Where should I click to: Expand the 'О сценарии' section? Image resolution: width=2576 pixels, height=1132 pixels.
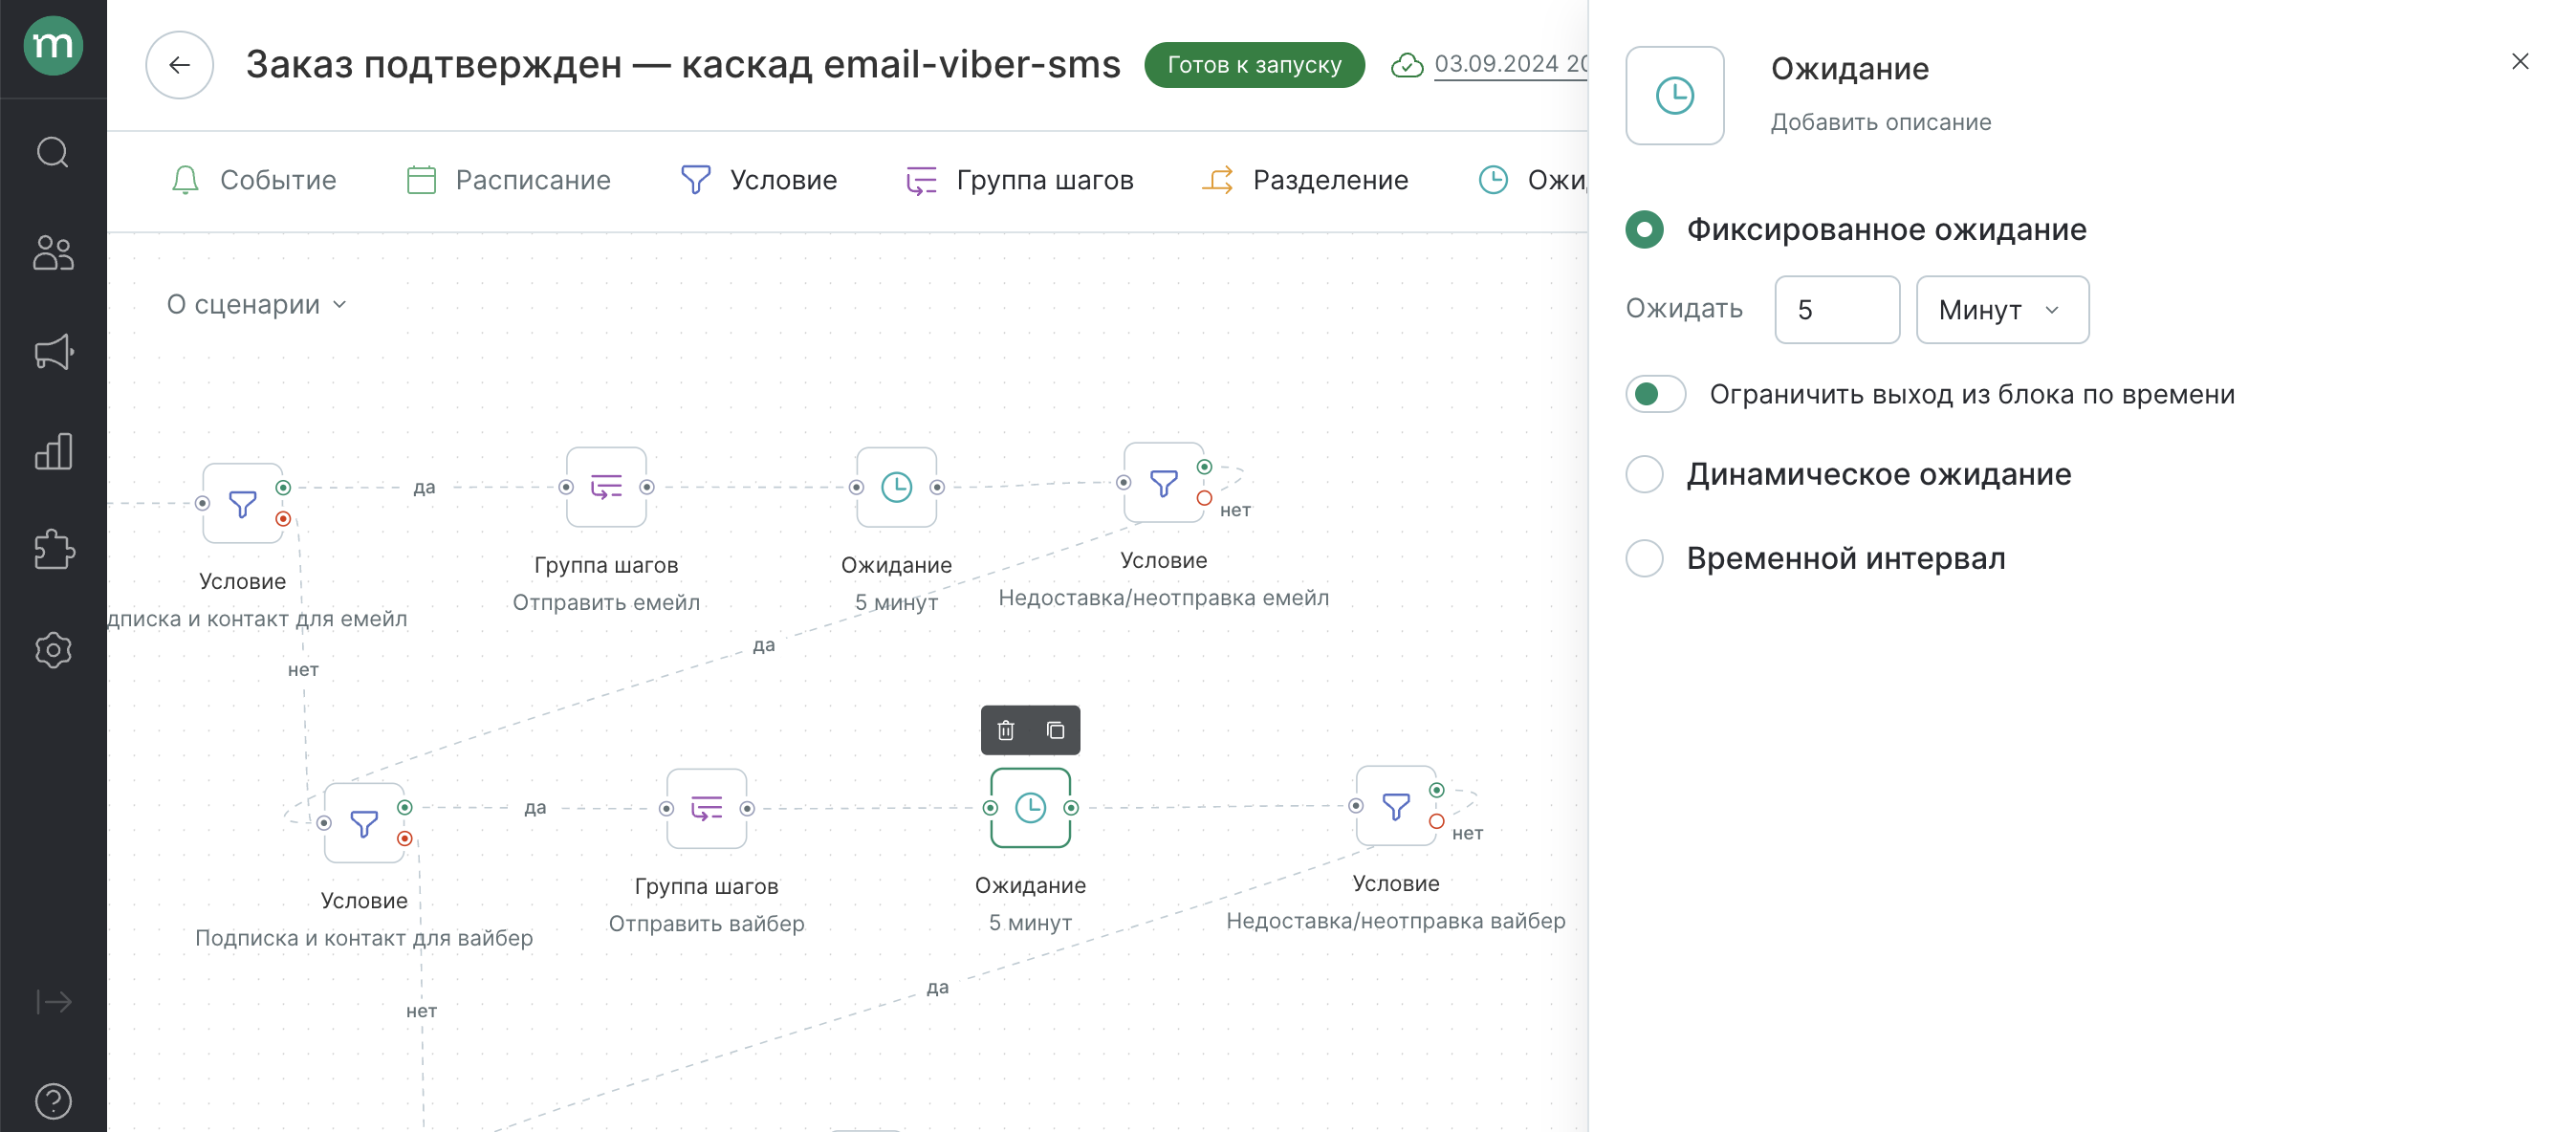(x=257, y=304)
